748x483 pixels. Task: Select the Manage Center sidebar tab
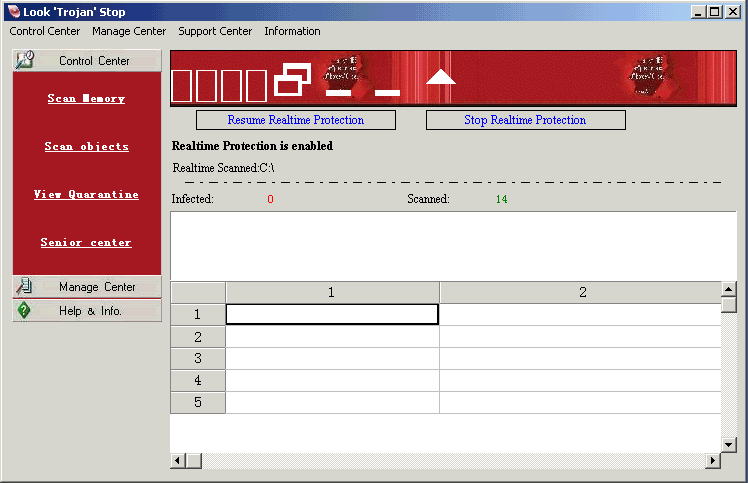(87, 287)
